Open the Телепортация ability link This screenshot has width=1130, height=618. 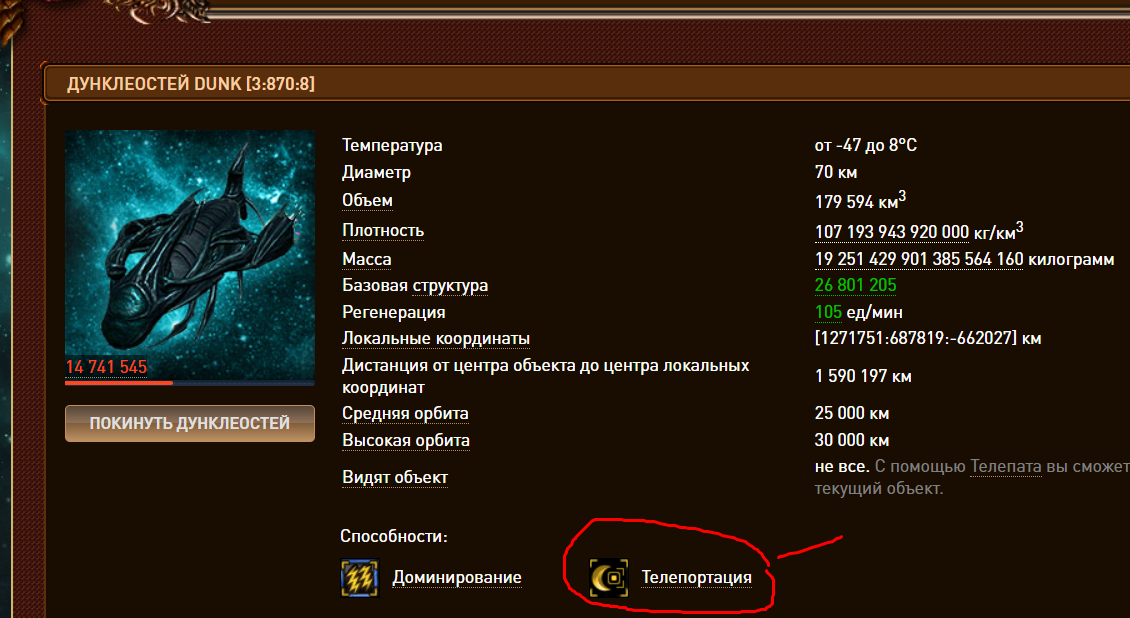point(696,578)
